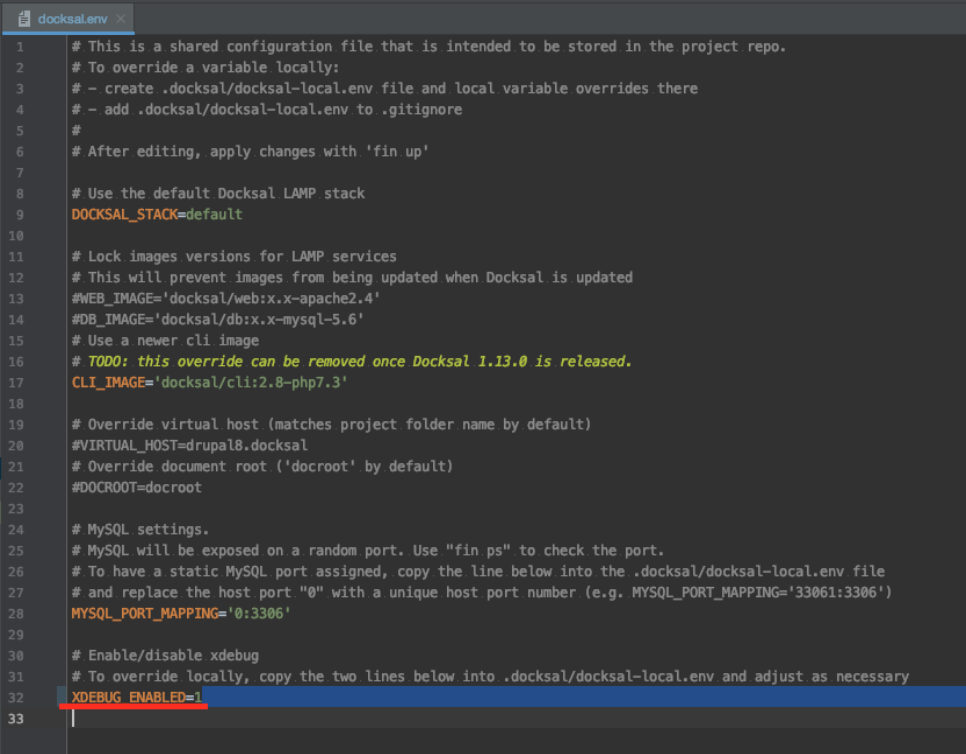
Task: Click on #DOCROOT=docroot line
Action: click(137, 488)
